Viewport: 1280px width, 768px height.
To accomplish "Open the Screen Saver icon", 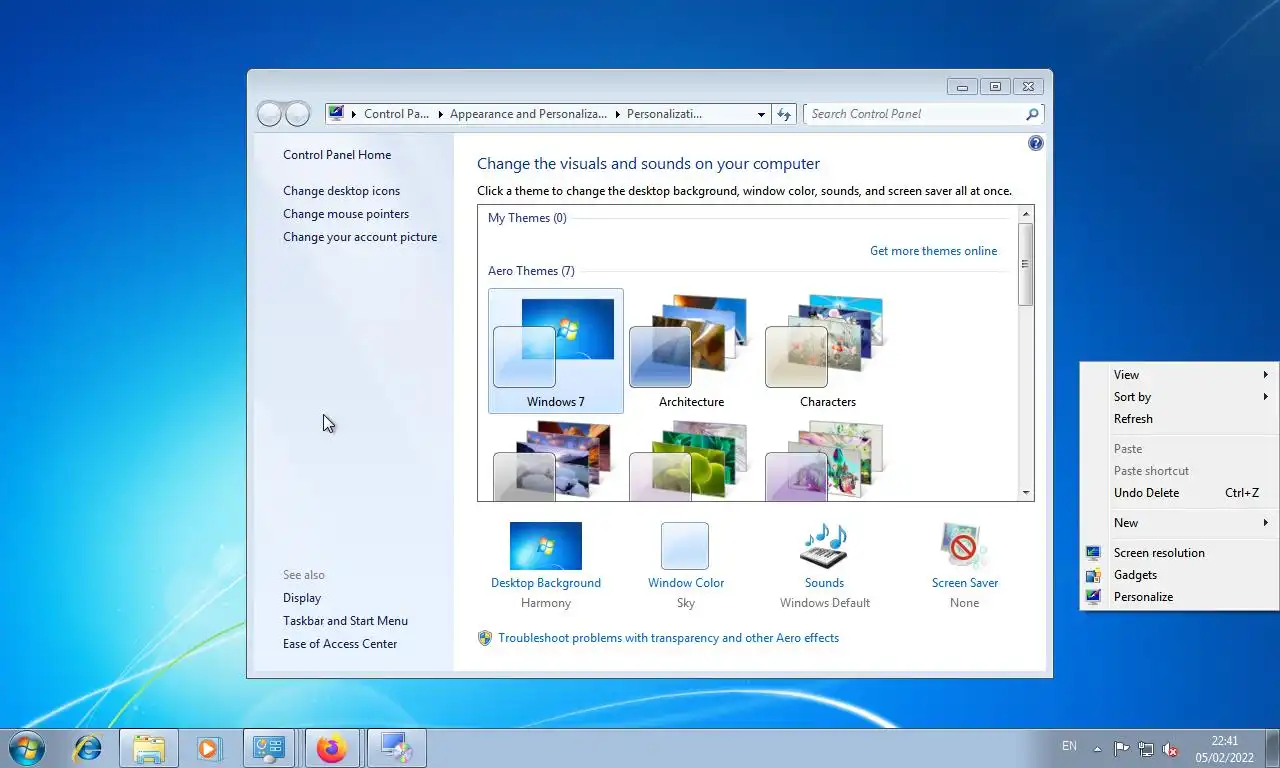I will (x=964, y=546).
